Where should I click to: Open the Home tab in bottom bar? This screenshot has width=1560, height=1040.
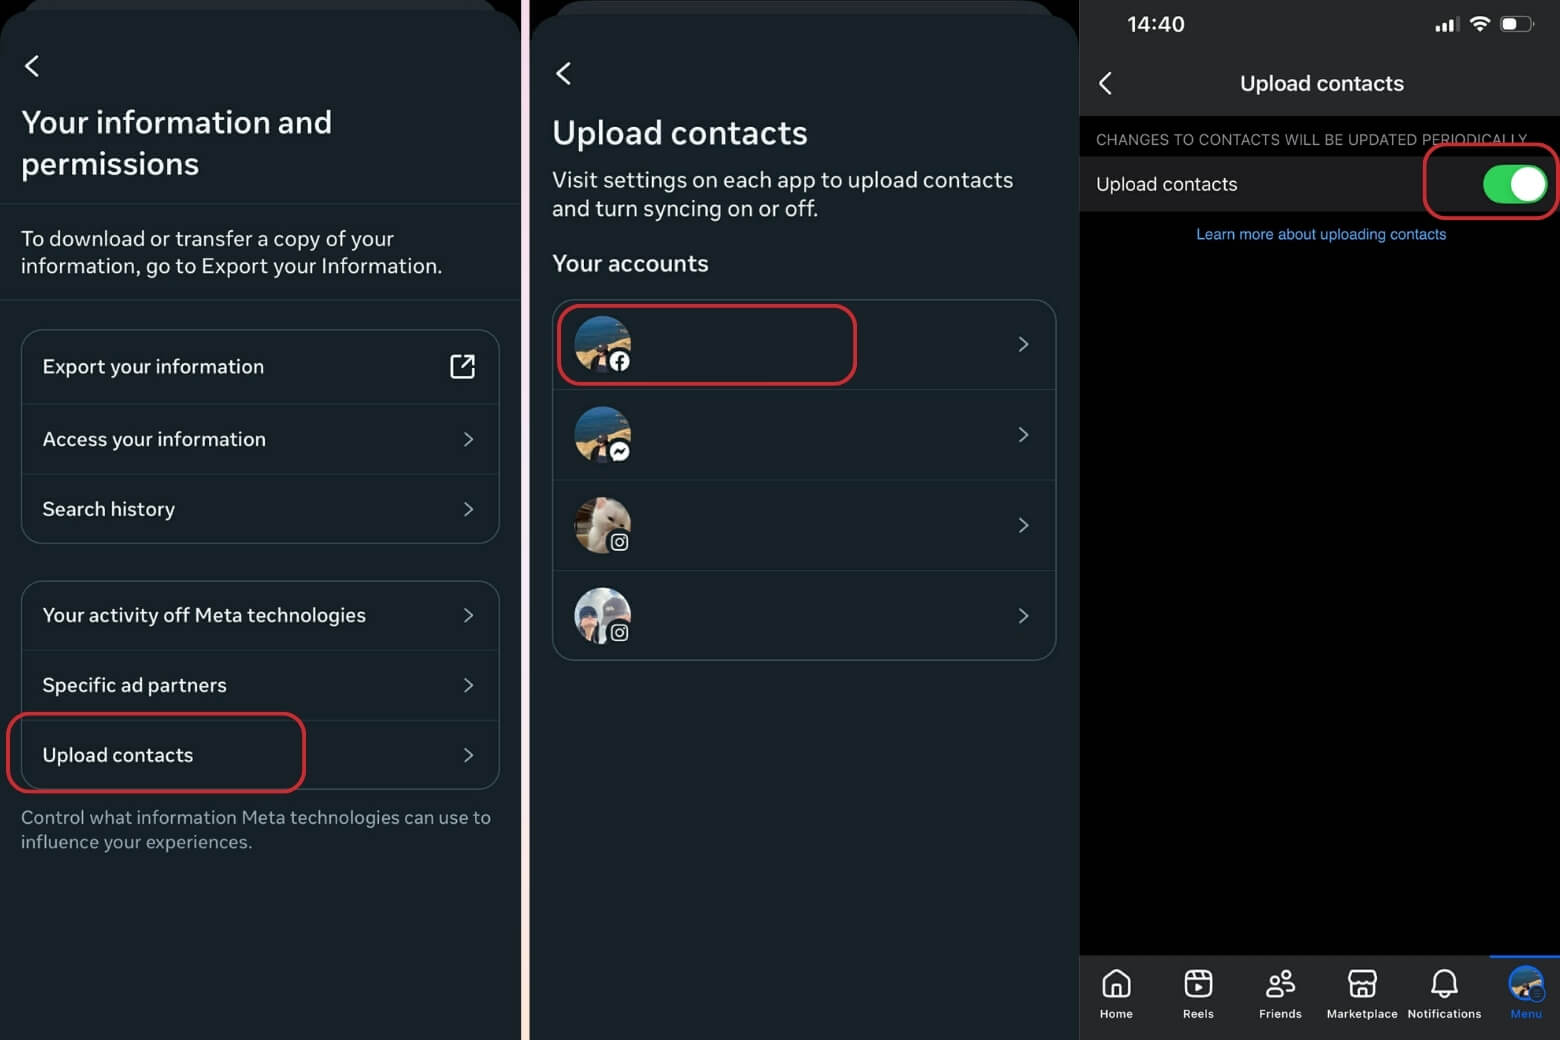(x=1116, y=993)
